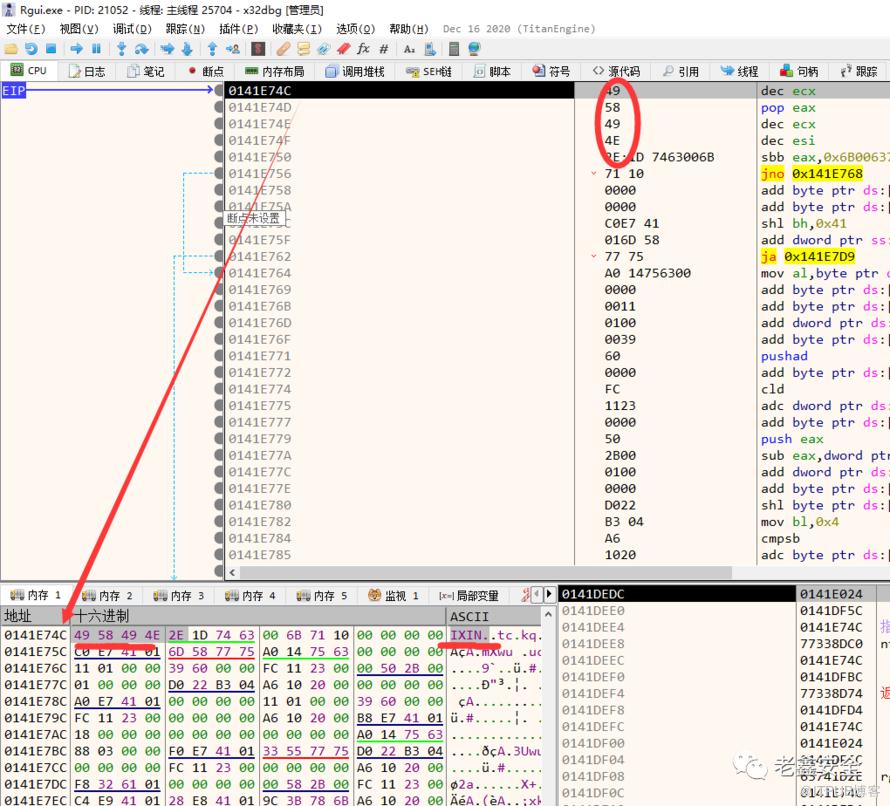
Task: Toggle breakpoint bullet at address 0141E756
Action: [x=219, y=174]
